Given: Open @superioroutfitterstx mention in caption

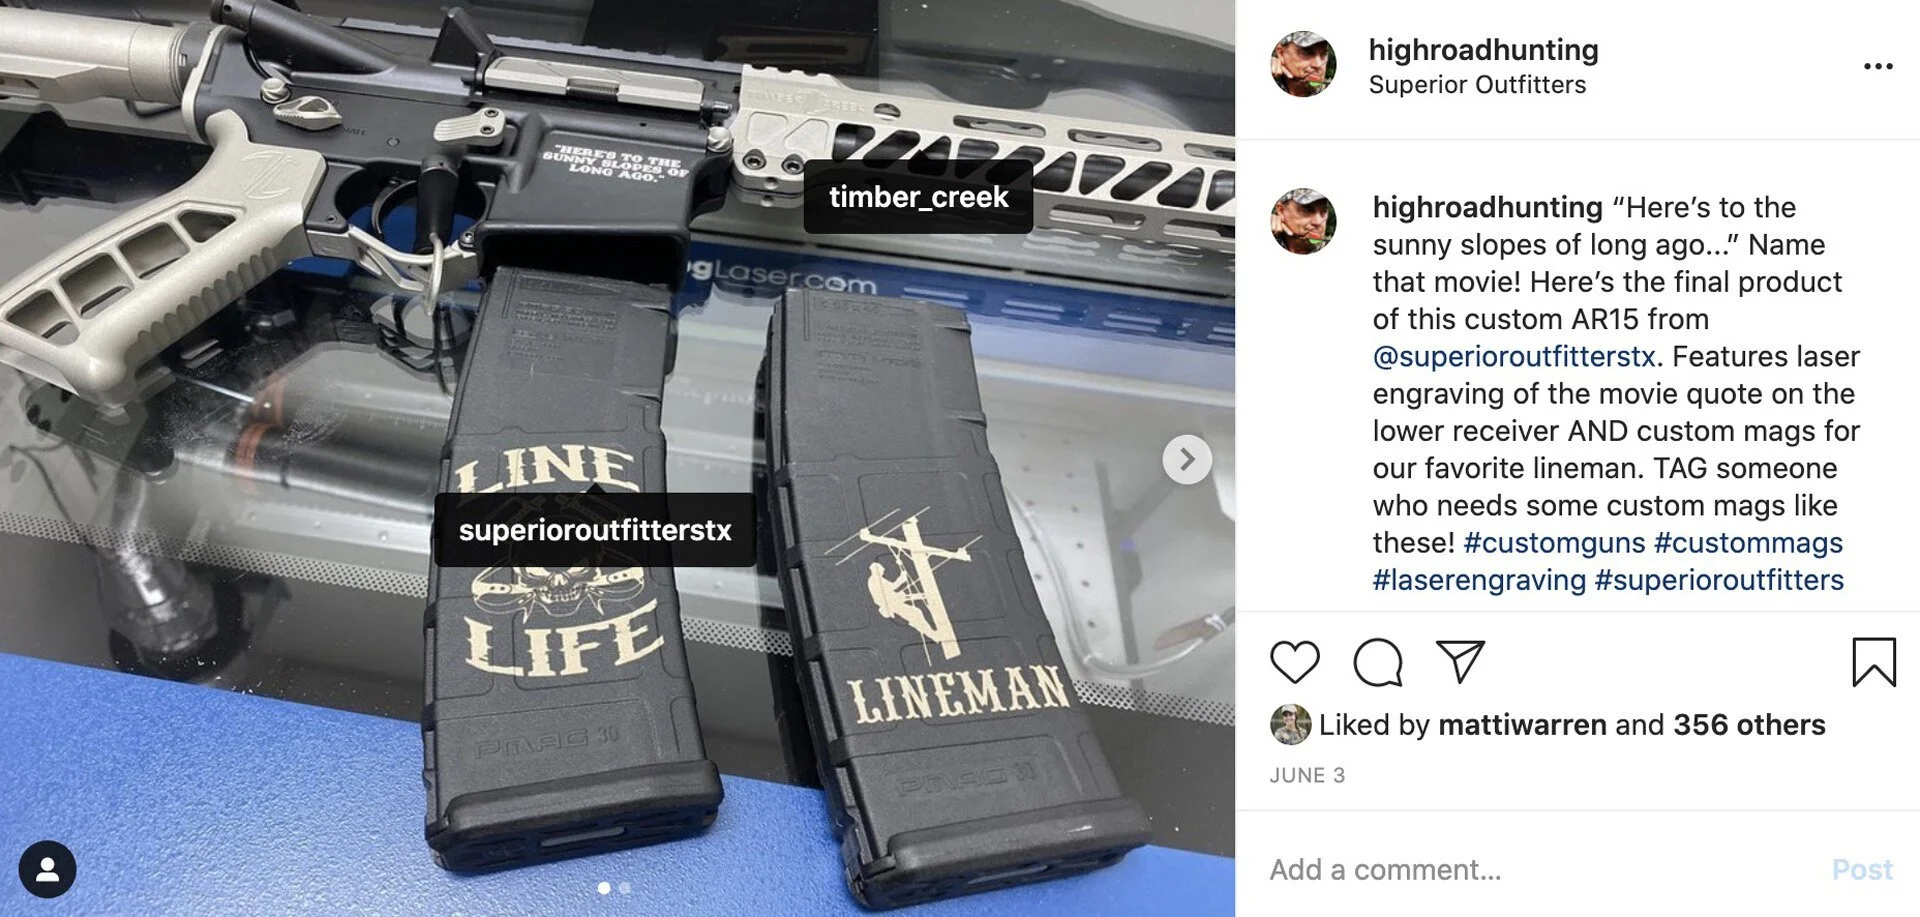Looking at the screenshot, I should click(1514, 356).
